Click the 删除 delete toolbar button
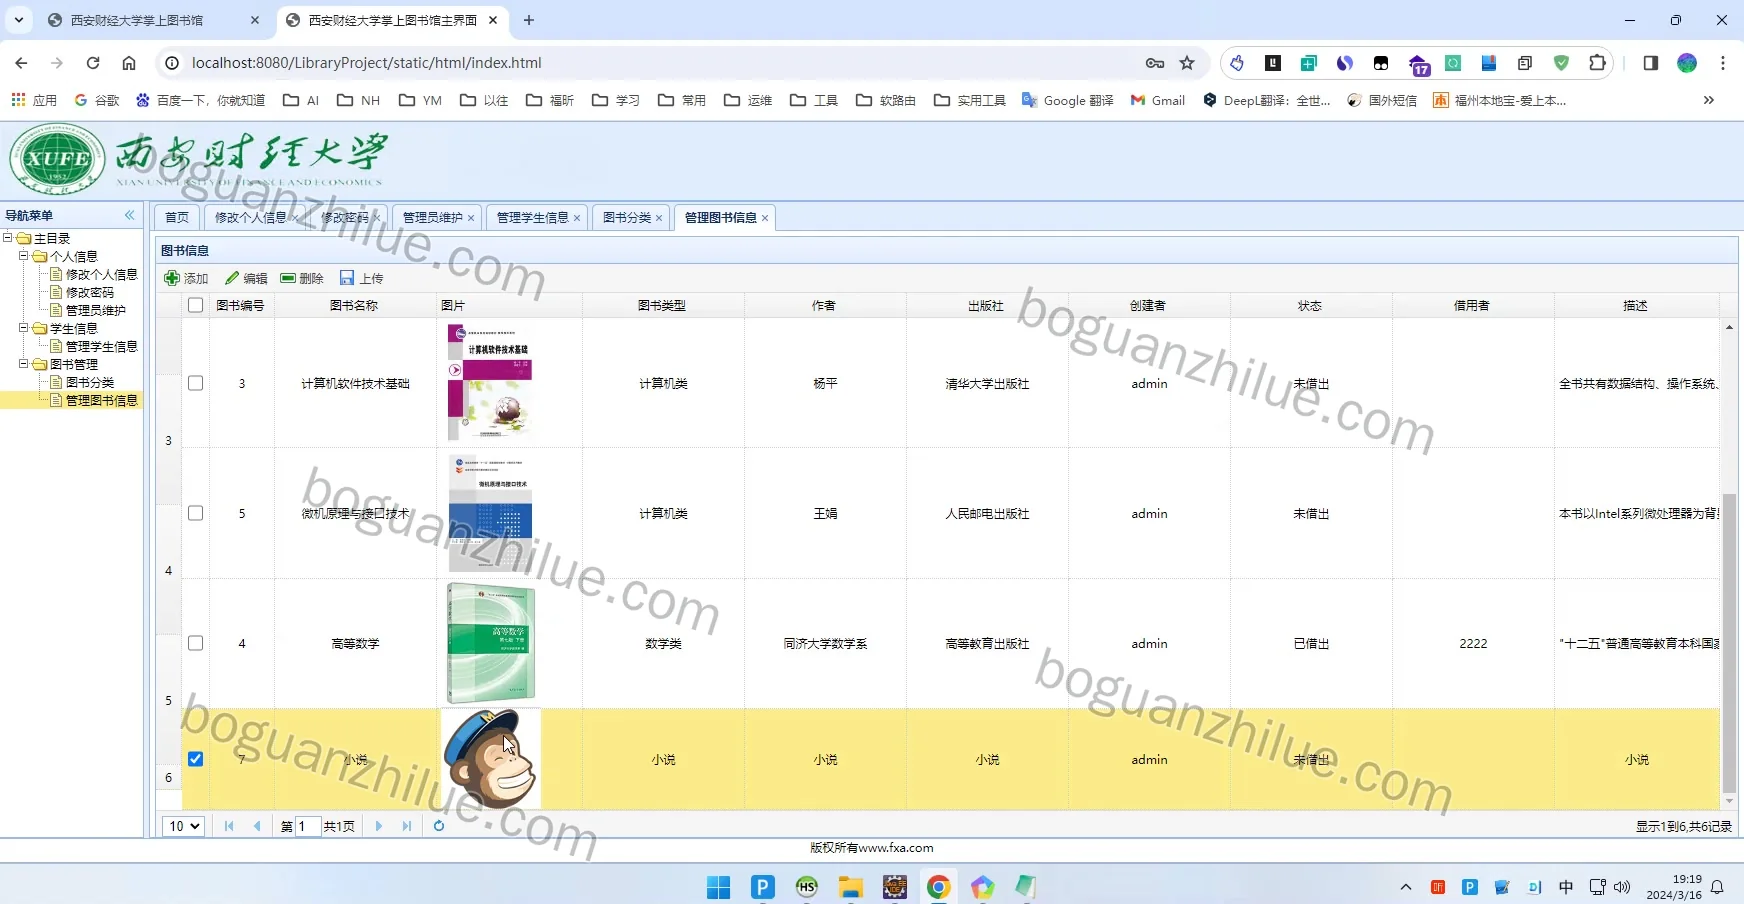Viewport: 1744px width, 904px height. [302, 278]
